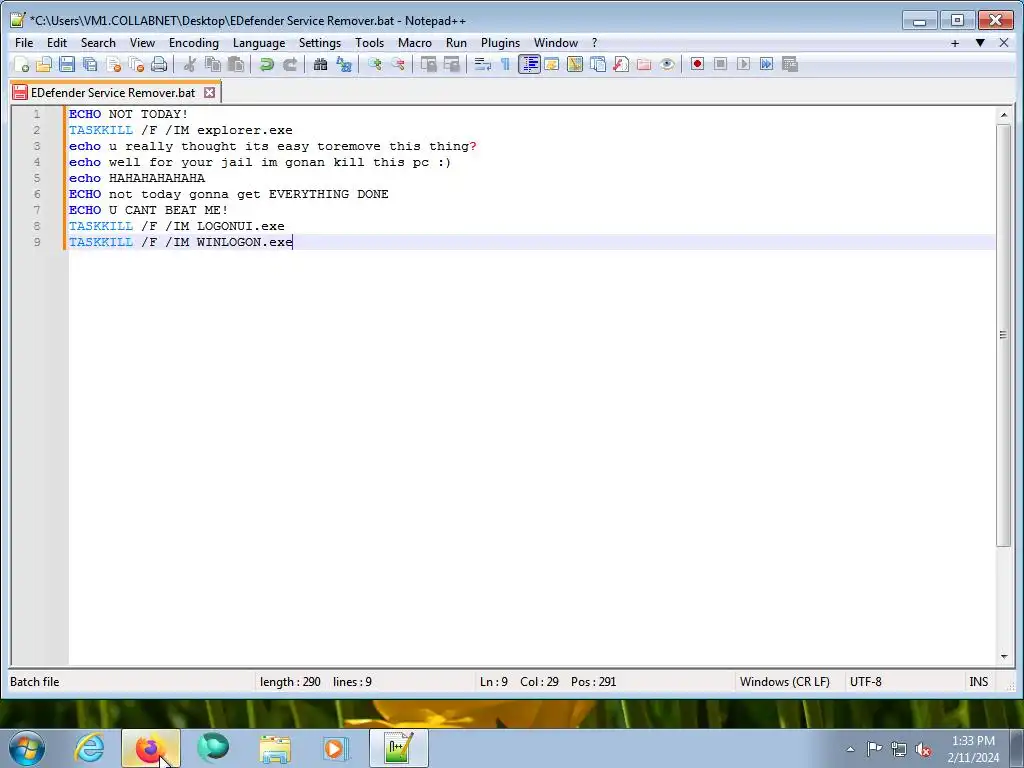Click the Batch file status label
The width and height of the screenshot is (1024, 768).
(35, 682)
